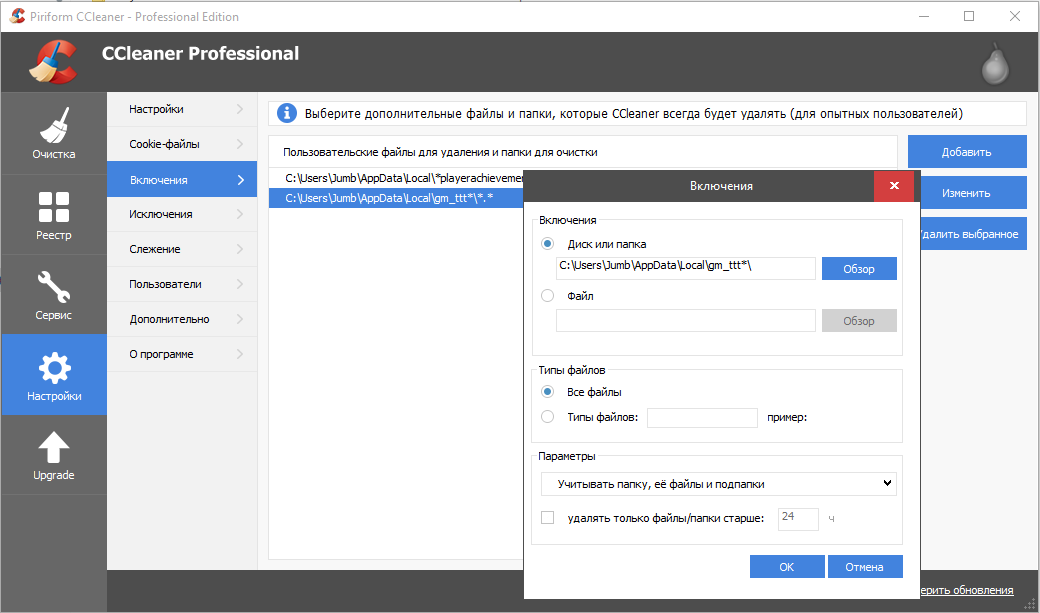Click Обзор button for folder path
1040x613 pixels.
click(859, 269)
